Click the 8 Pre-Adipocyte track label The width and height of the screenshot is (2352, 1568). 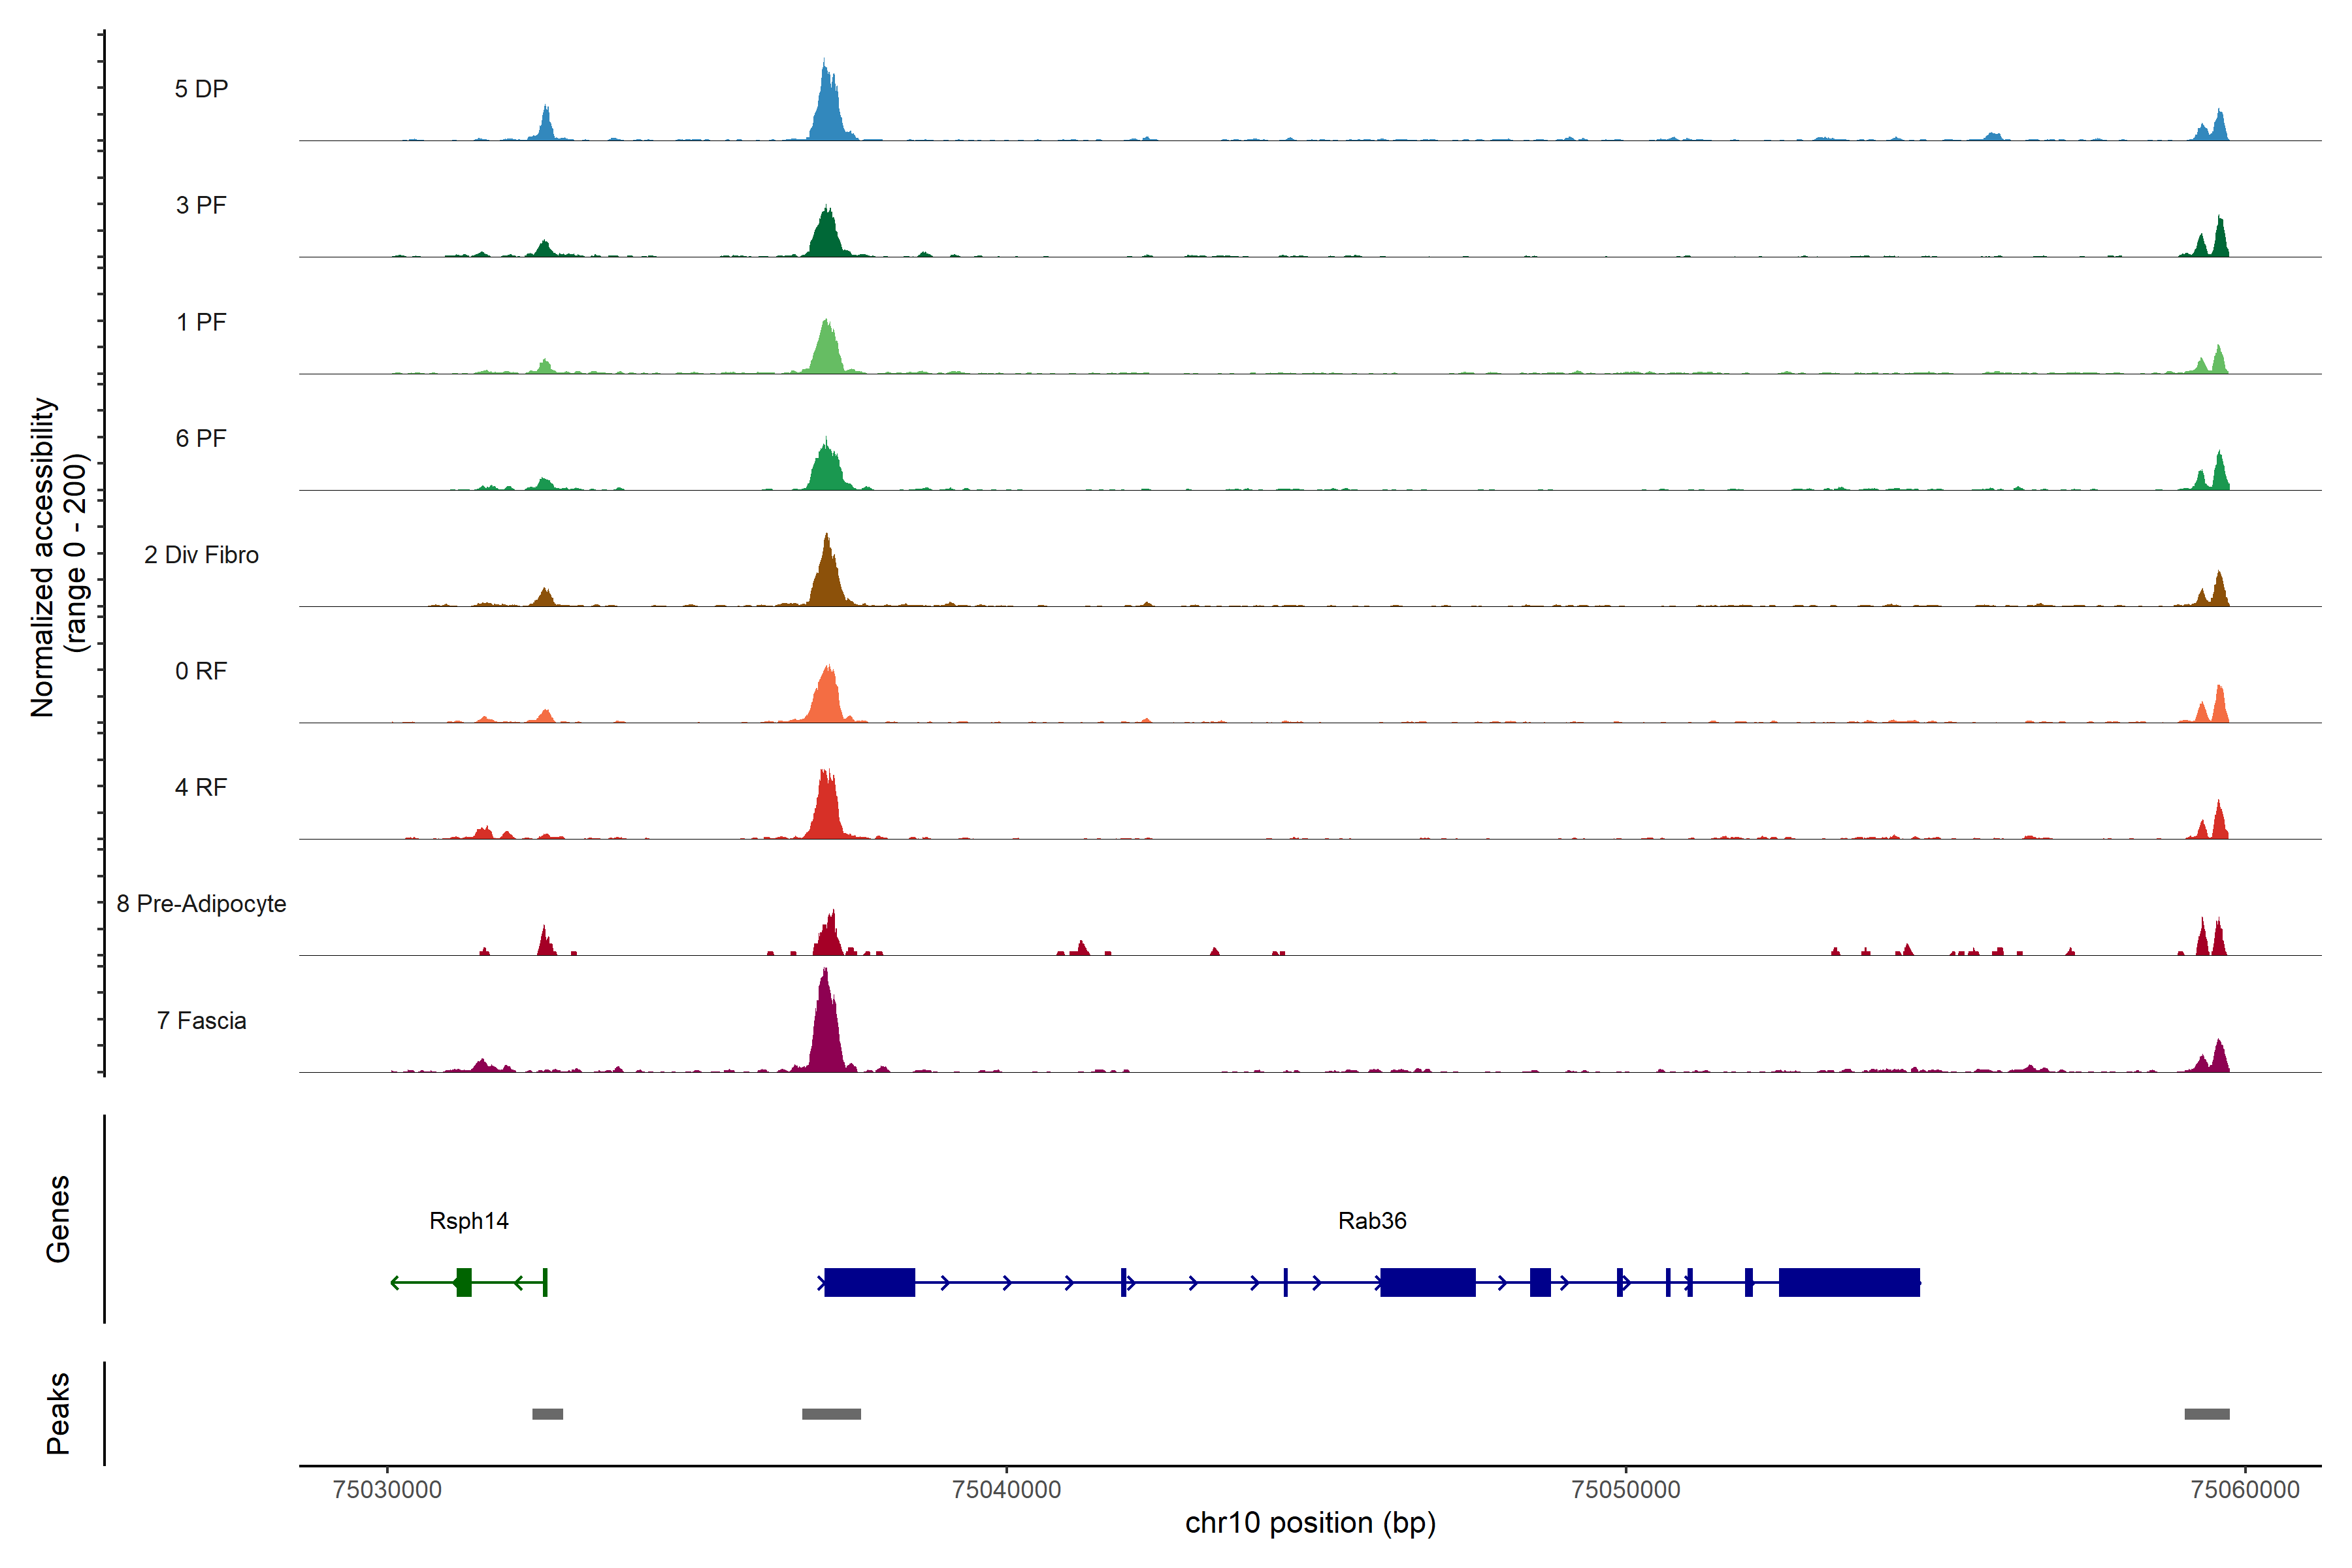201,904
